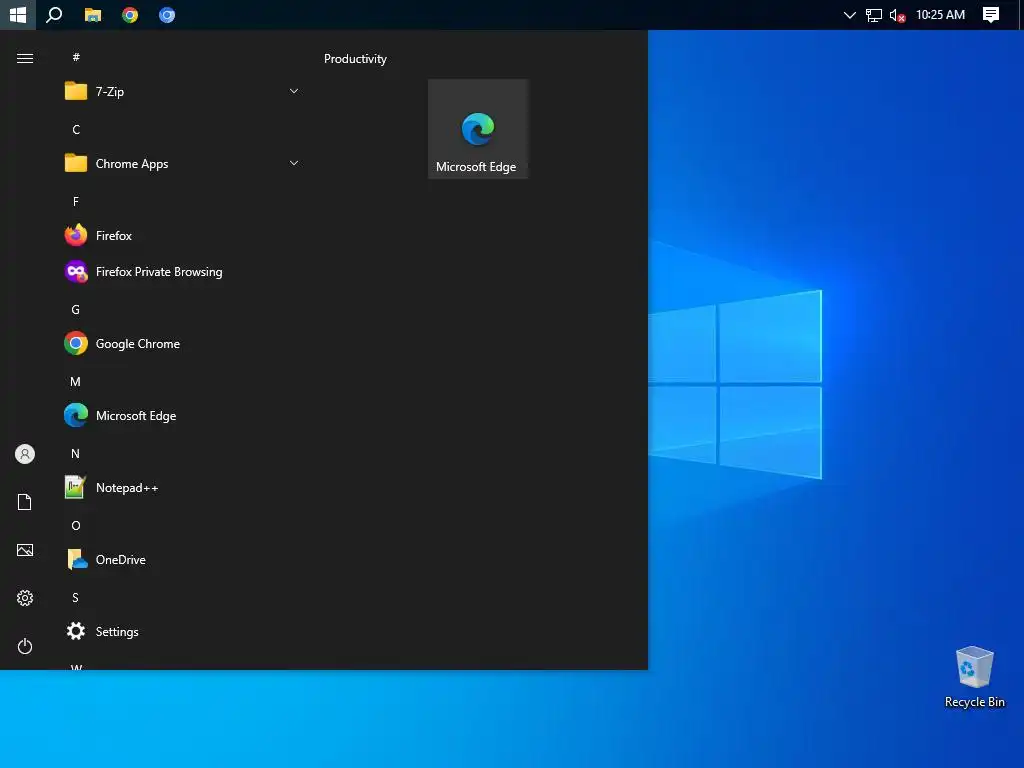Open the blue Chromium taskbar icon
This screenshot has height=768, width=1024.
coord(167,14)
